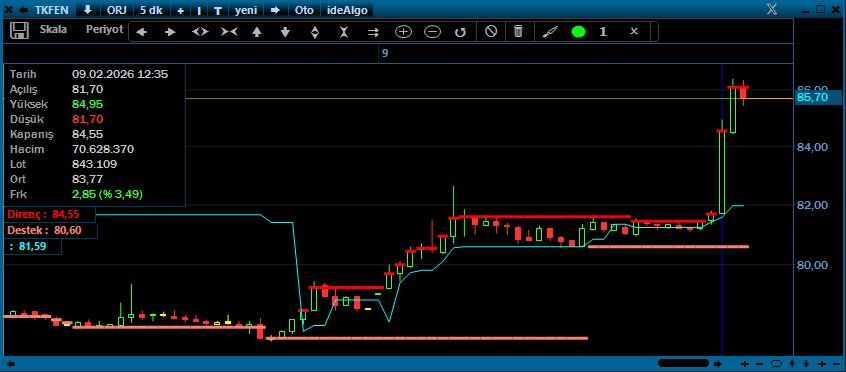
Task: Click the bottom-left scroll left arrow
Action: coord(10,364)
